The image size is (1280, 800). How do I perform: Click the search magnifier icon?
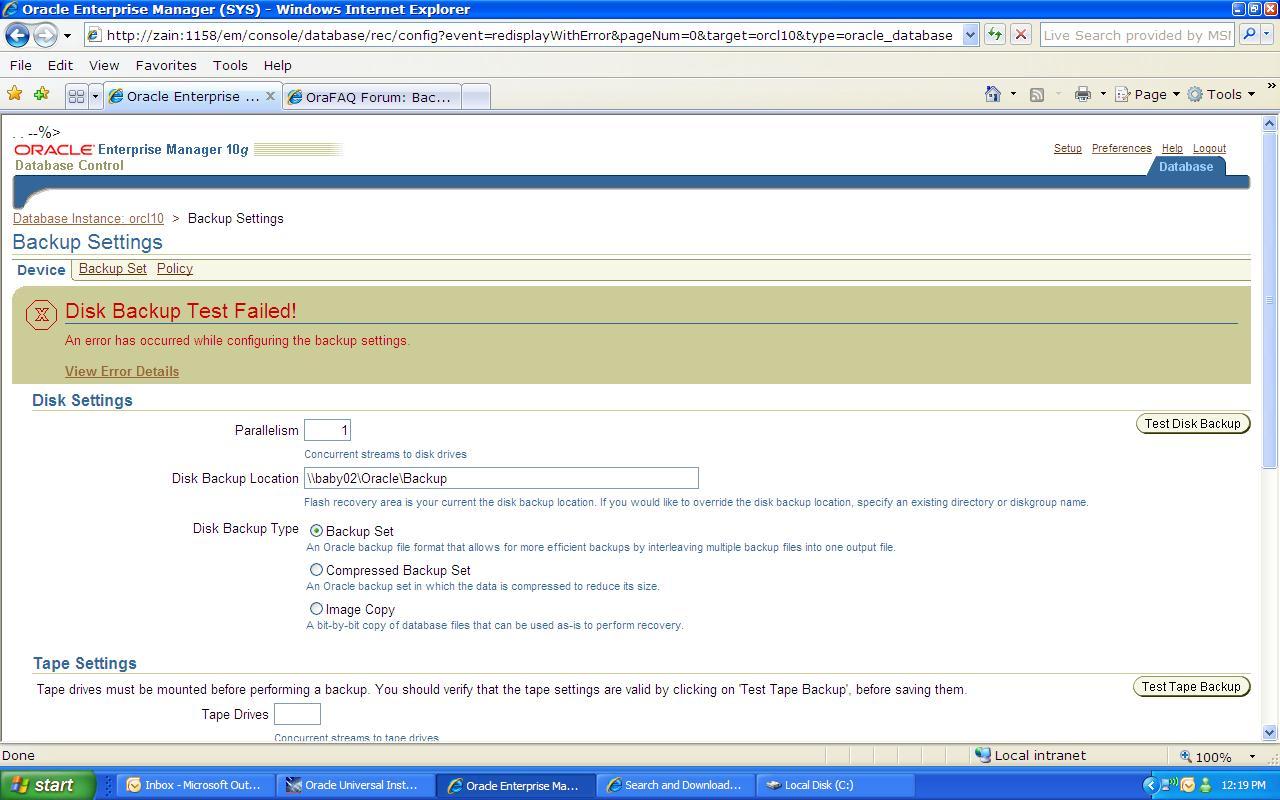click(x=1249, y=34)
